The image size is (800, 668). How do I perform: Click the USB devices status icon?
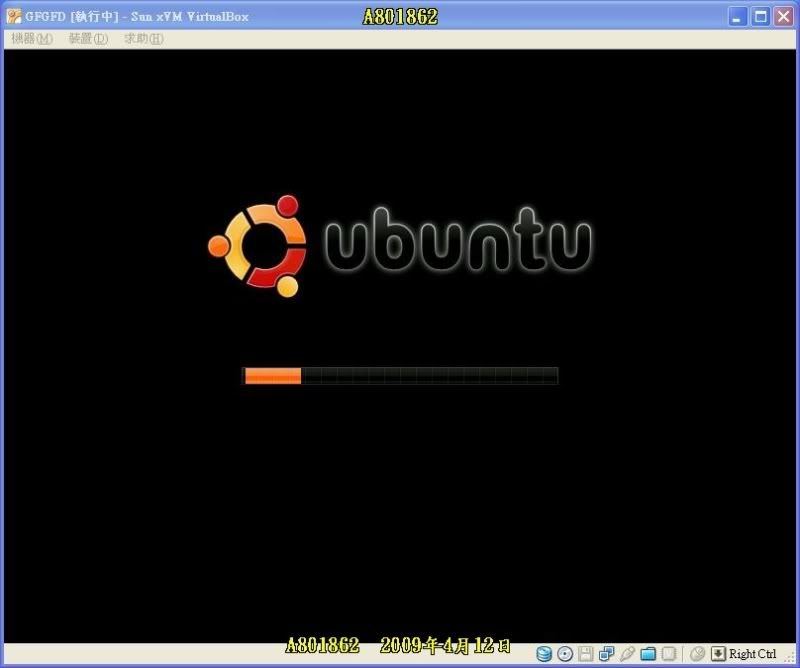[x=628, y=654]
